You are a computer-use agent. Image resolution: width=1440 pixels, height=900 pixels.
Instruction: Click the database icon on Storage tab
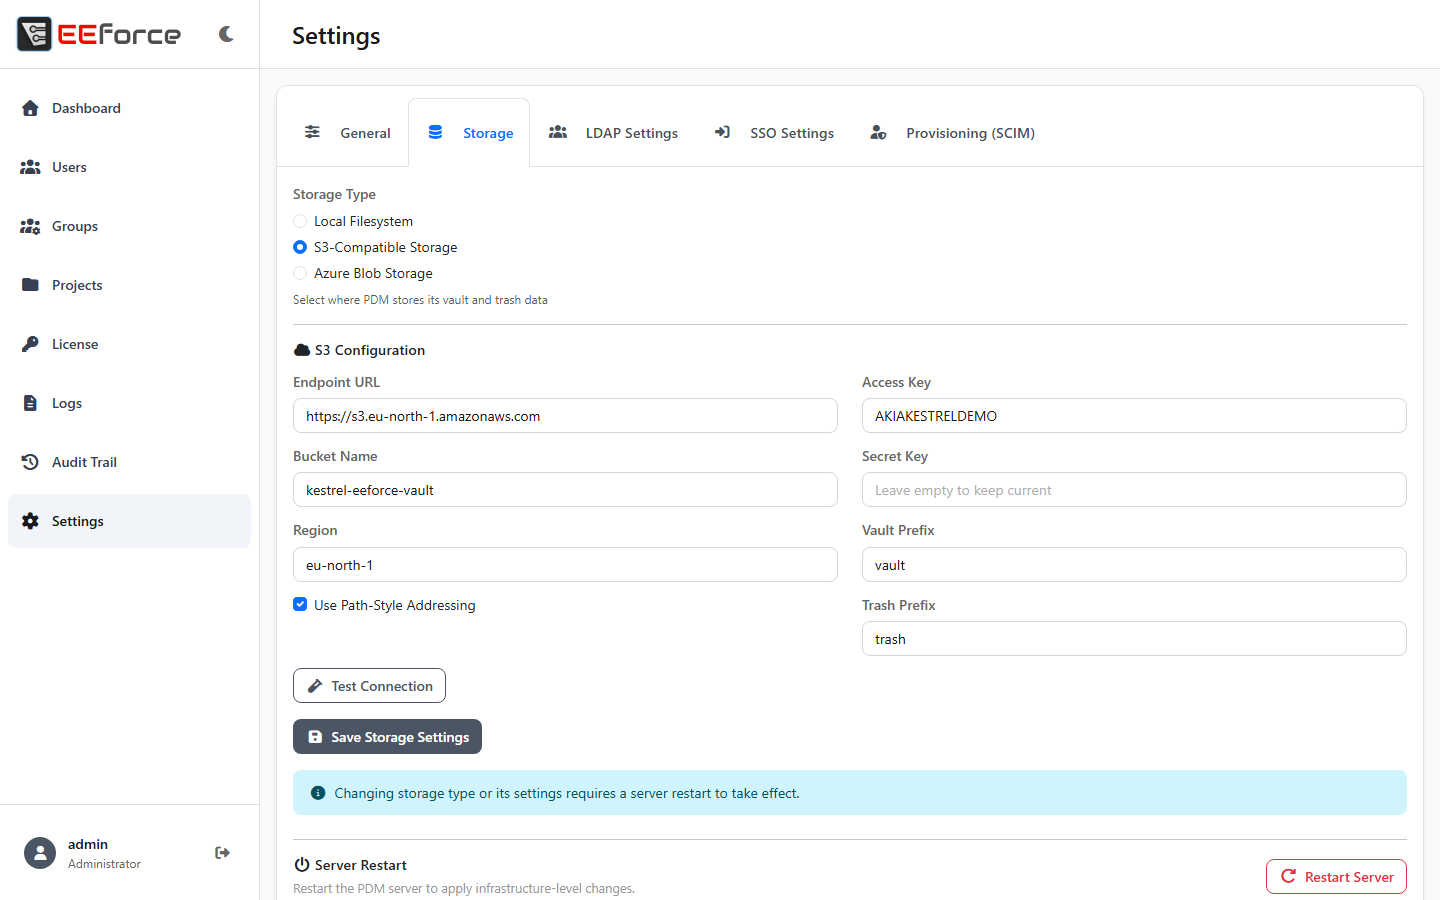point(435,132)
